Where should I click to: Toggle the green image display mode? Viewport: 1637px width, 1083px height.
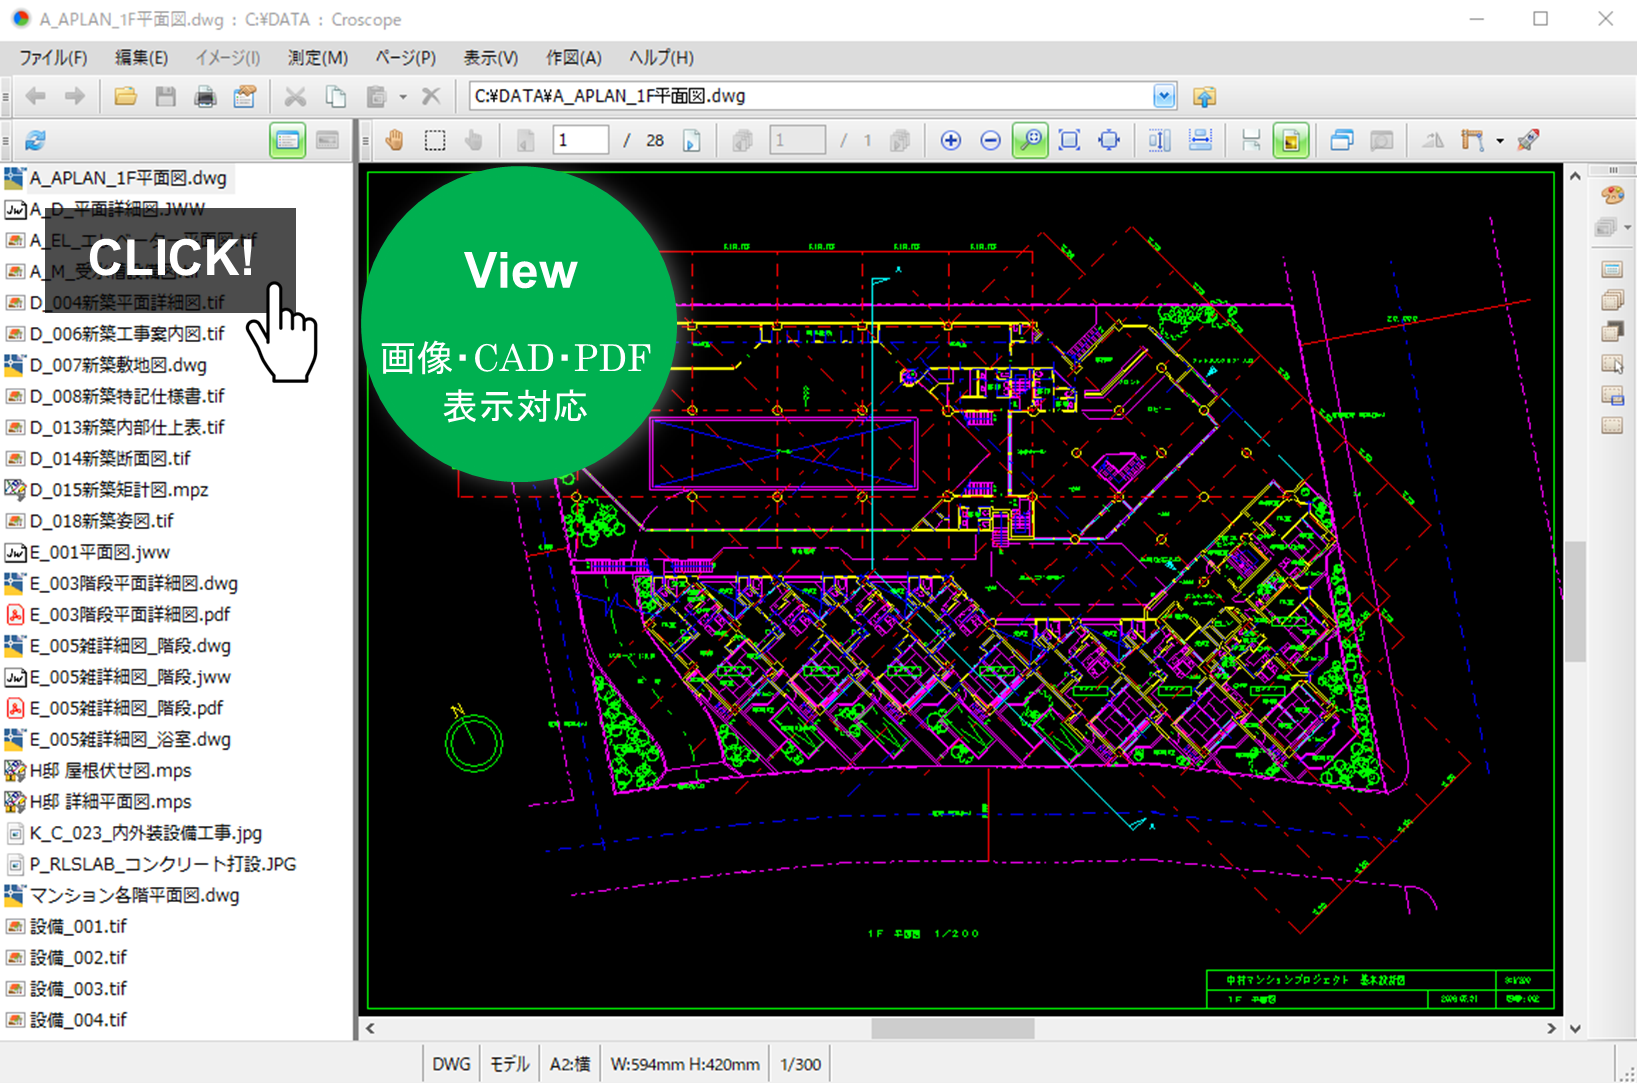(1291, 140)
